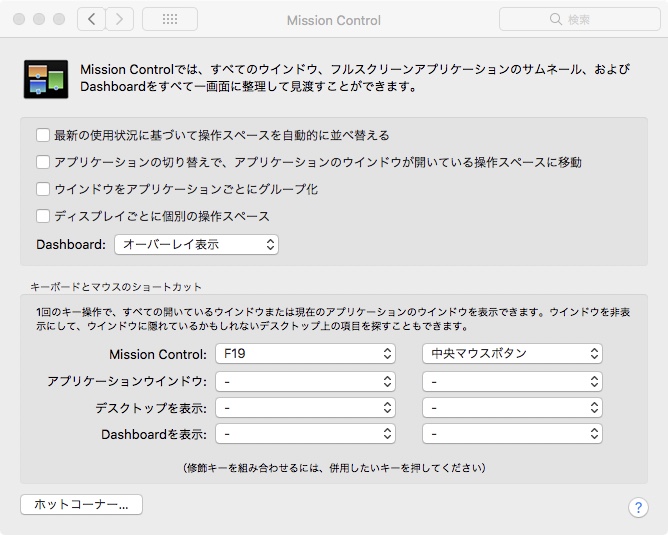Open デスクトップを表示 mouse shortcut dropdown

[x=512, y=408]
